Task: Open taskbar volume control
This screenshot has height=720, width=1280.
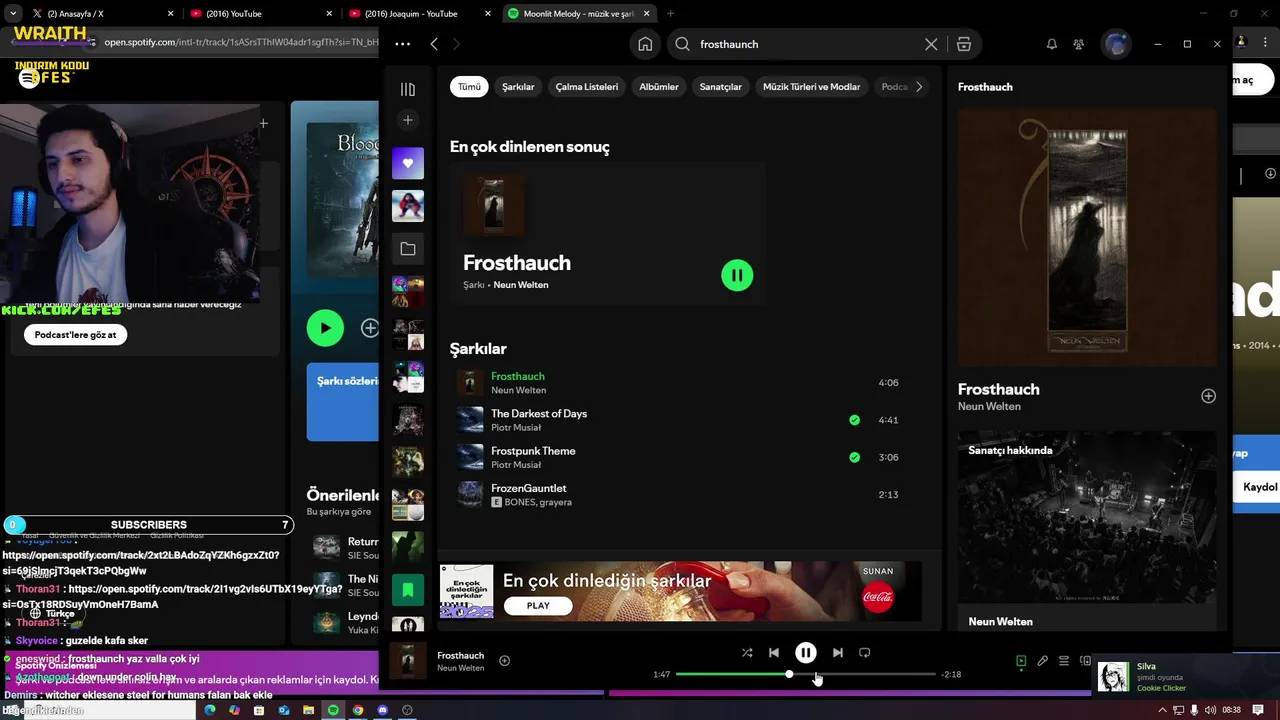Action: (x=1211, y=710)
